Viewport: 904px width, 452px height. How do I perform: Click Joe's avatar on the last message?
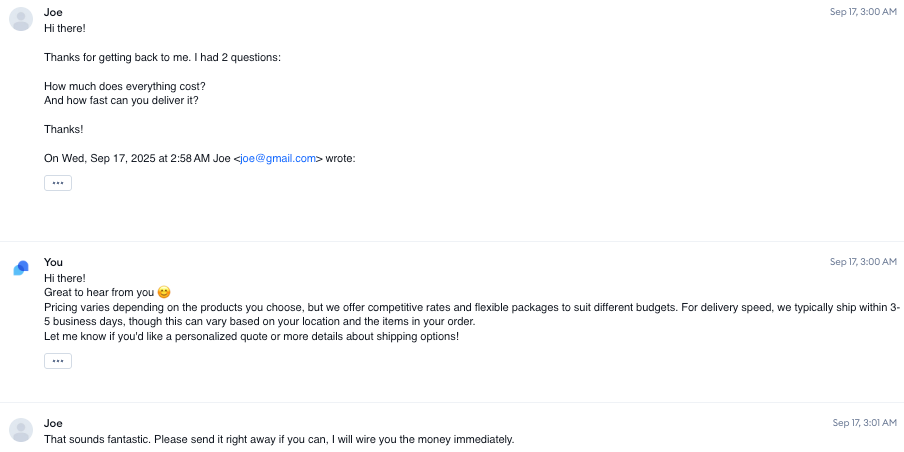pyautogui.click(x=21, y=430)
